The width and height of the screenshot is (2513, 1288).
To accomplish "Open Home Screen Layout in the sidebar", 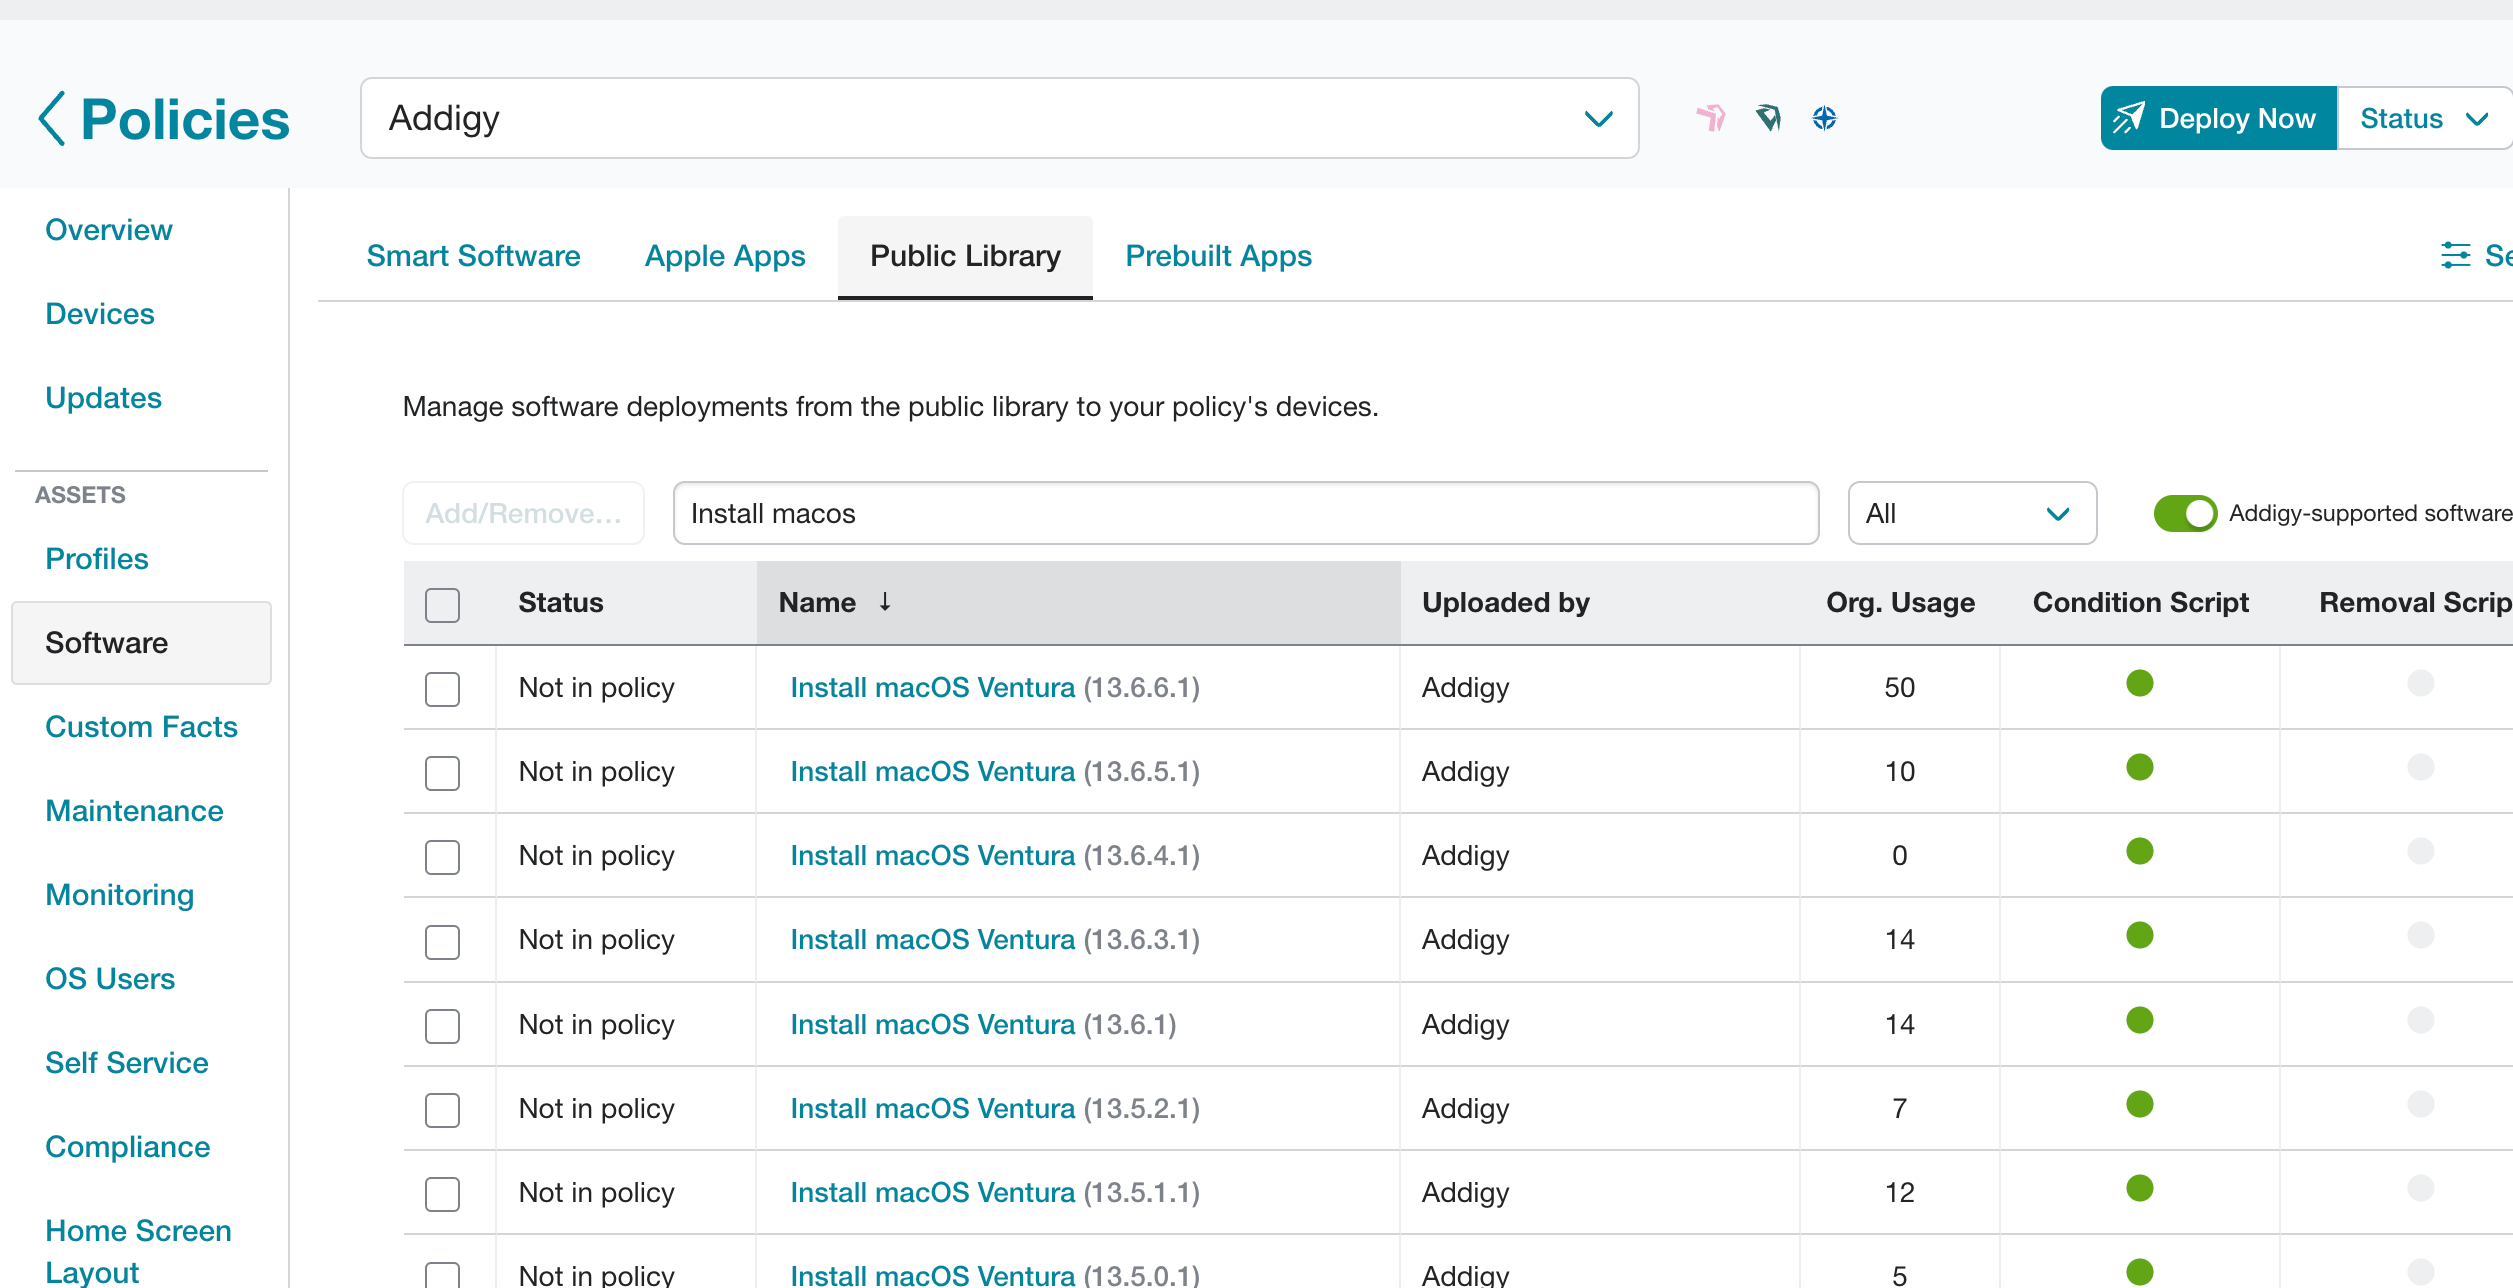I will (x=138, y=1251).
